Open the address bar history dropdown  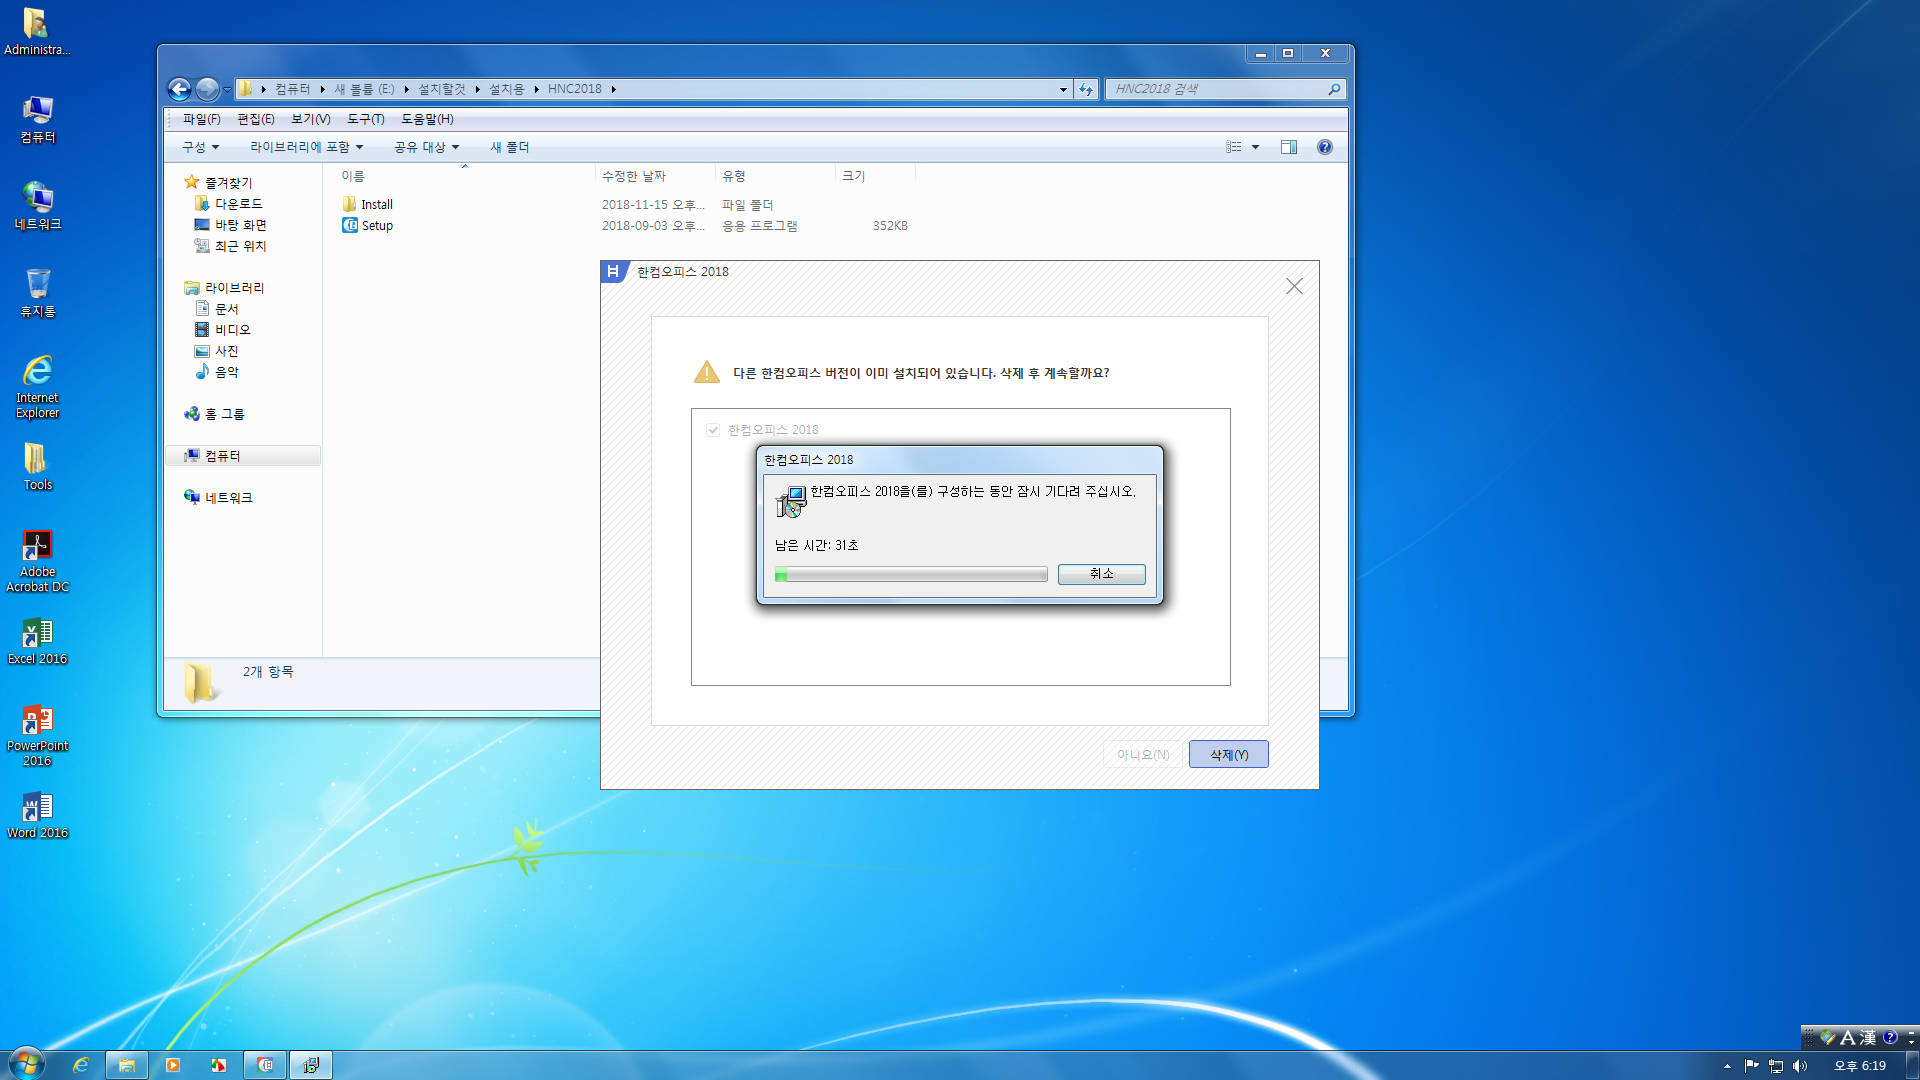1063,89
